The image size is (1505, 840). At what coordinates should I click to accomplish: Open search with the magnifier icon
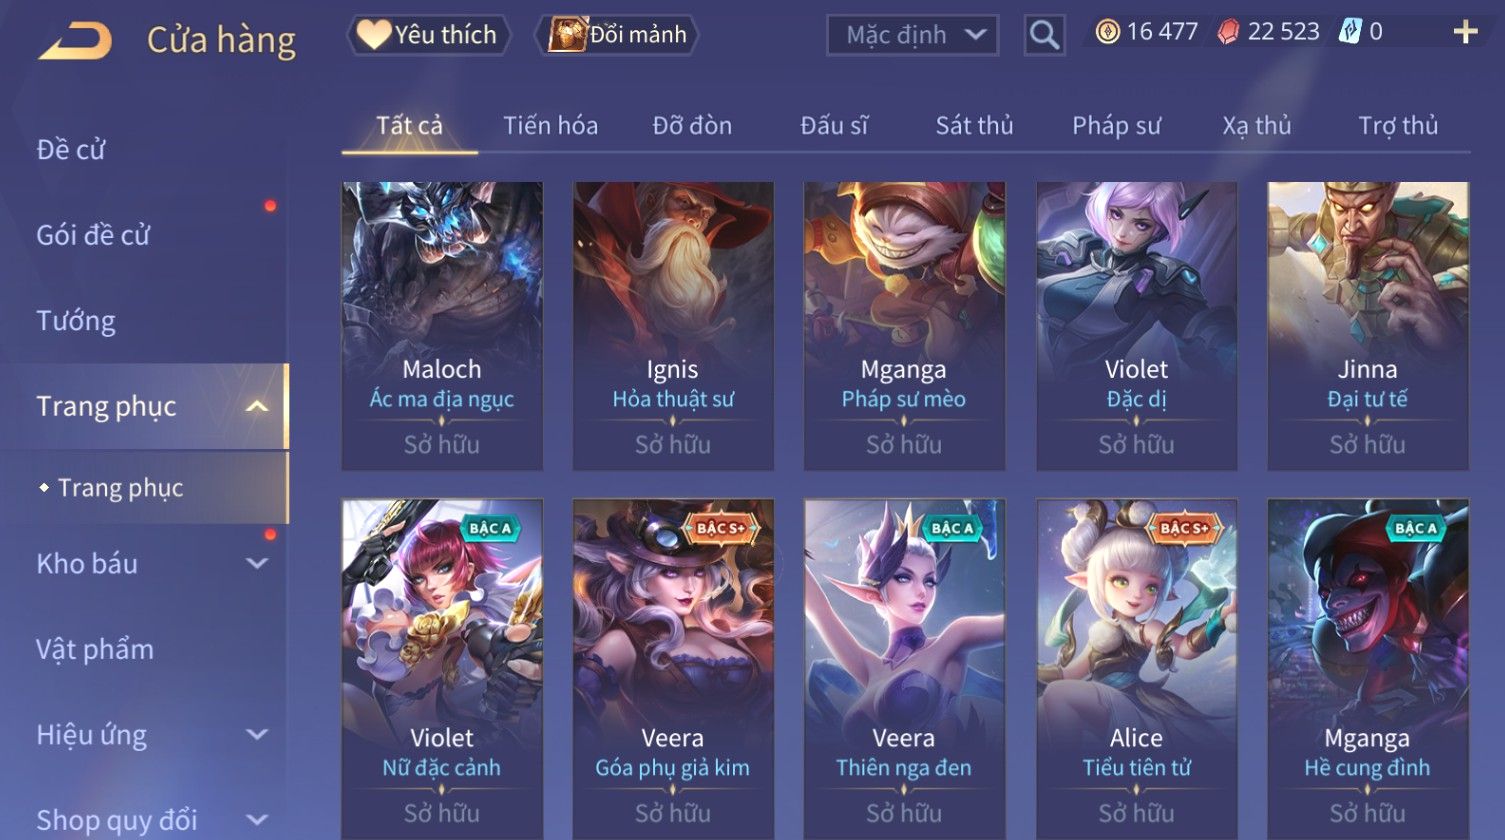point(1044,35)
